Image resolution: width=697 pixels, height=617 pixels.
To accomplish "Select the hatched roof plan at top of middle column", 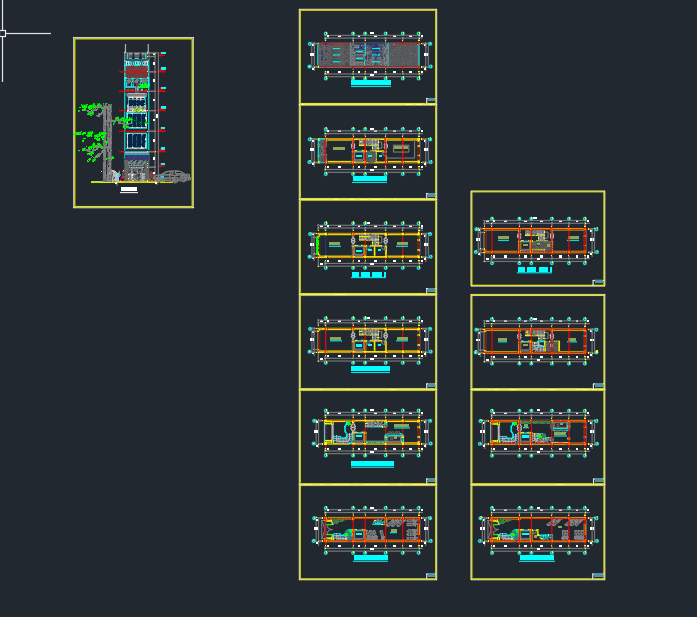I will 368,56.
